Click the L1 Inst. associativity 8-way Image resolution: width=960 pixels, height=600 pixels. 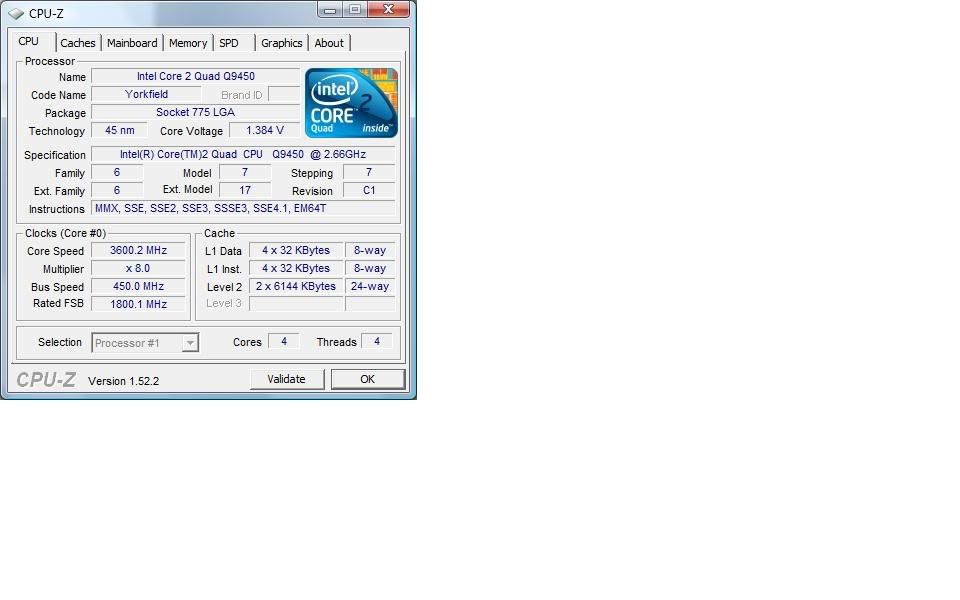tap(370, 268)
